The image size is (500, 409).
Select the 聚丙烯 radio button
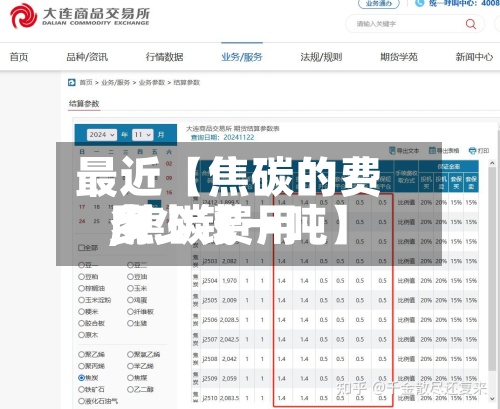(81, 366)
